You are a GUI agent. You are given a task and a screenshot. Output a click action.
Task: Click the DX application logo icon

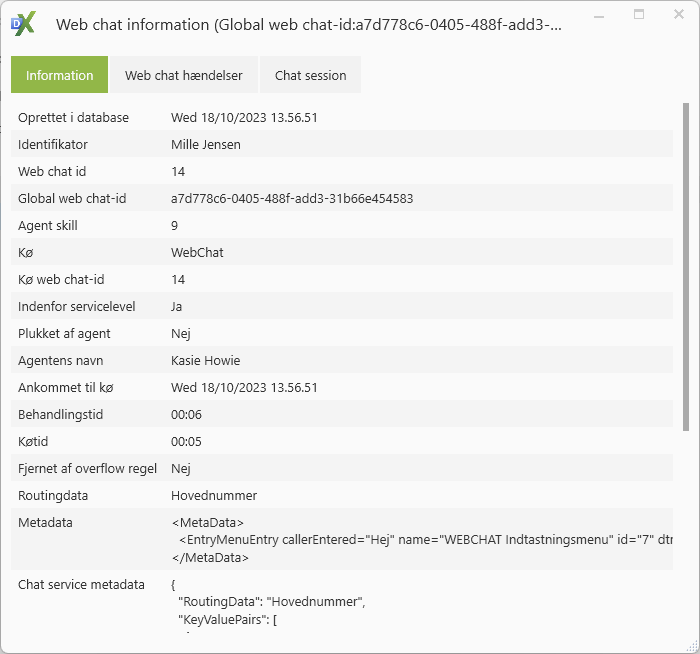23,25
